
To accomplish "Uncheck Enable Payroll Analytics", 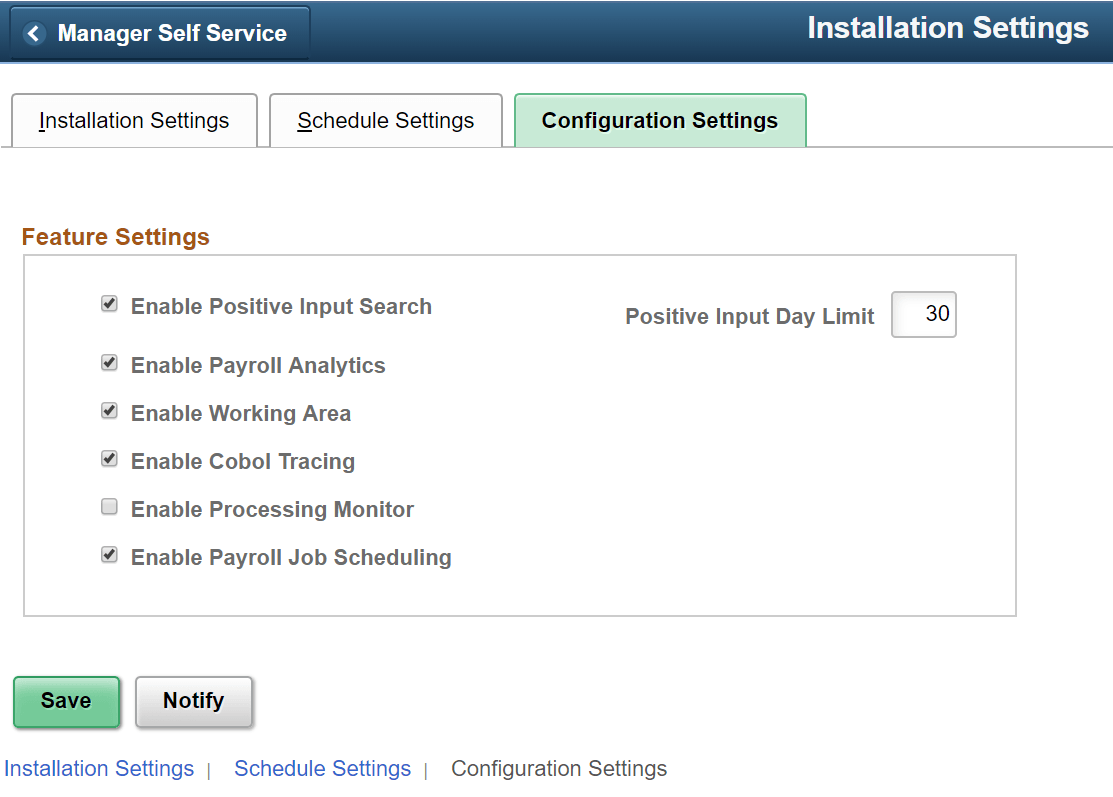I will tap(109, 362).
